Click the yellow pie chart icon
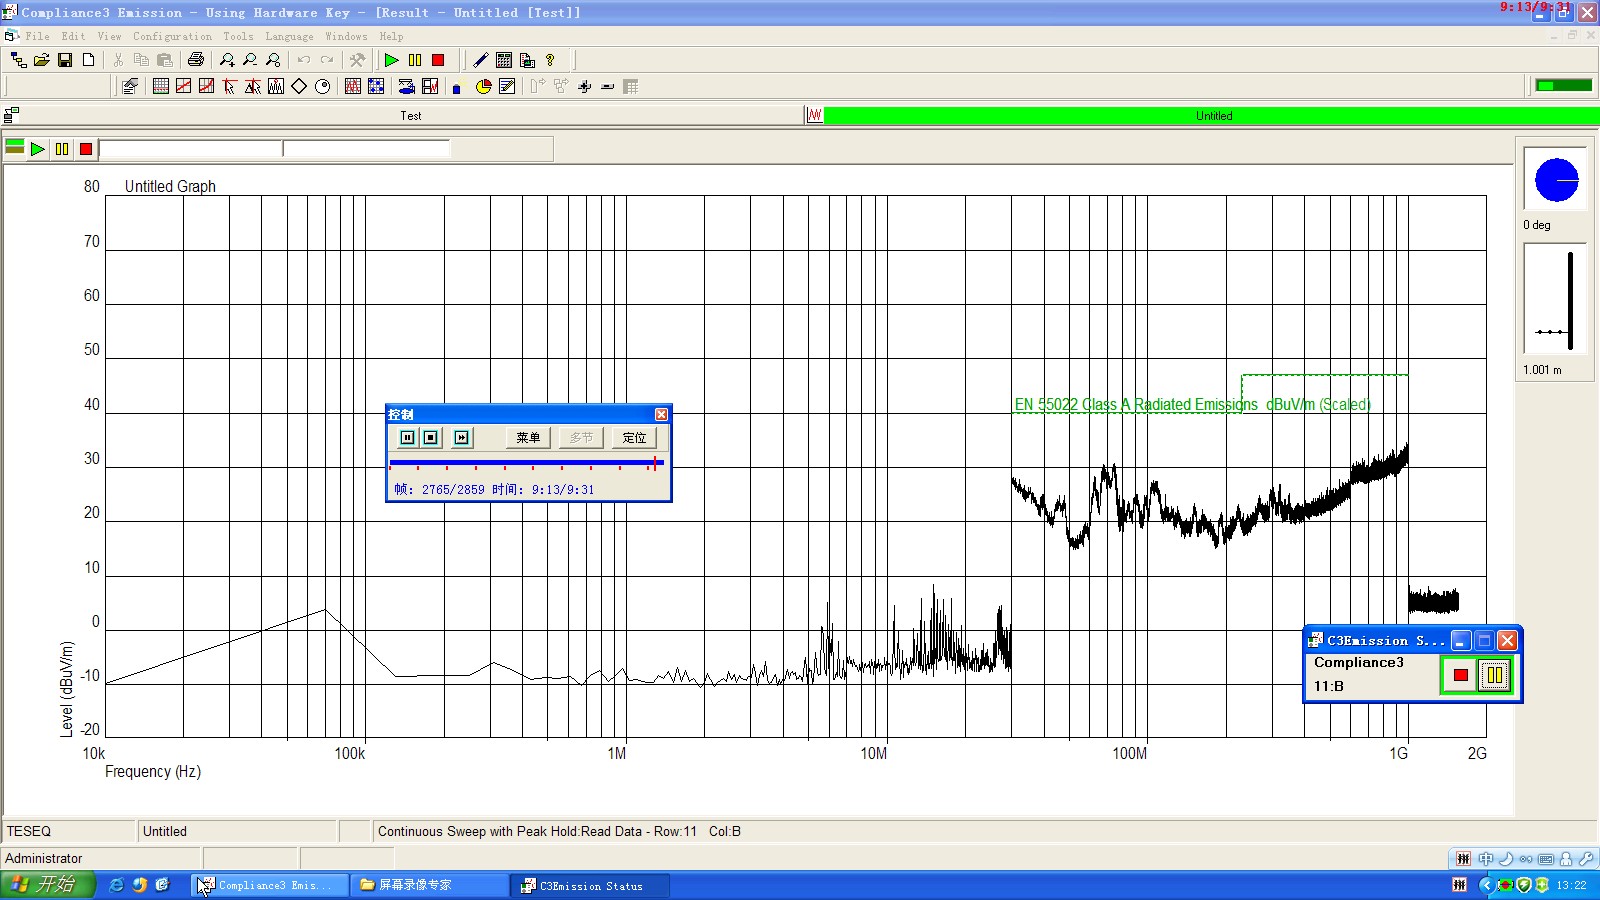This screenshot has height=900, width=1600. 484,87
